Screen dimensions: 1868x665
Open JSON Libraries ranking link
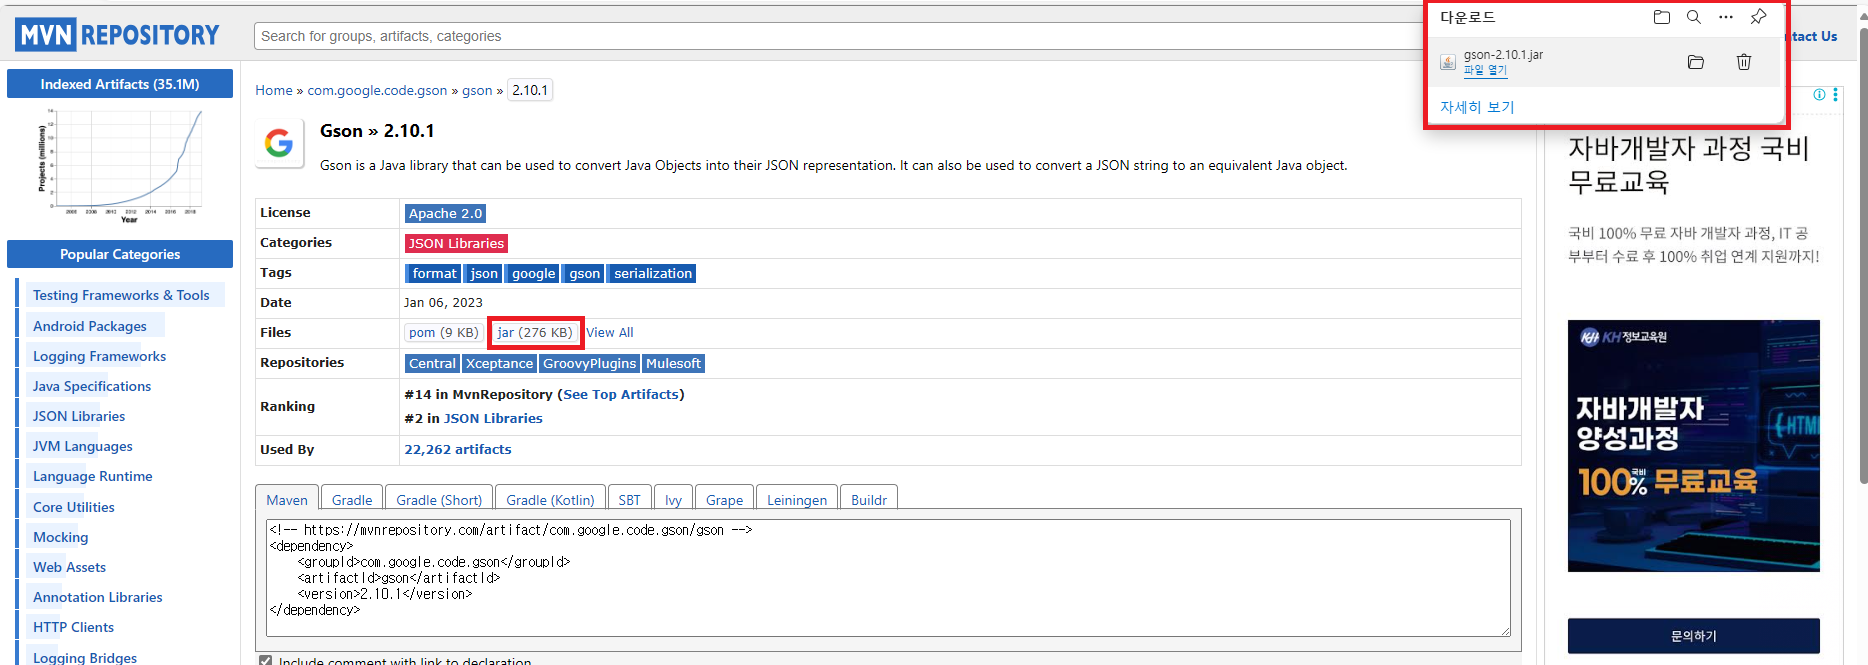(493, 418)
